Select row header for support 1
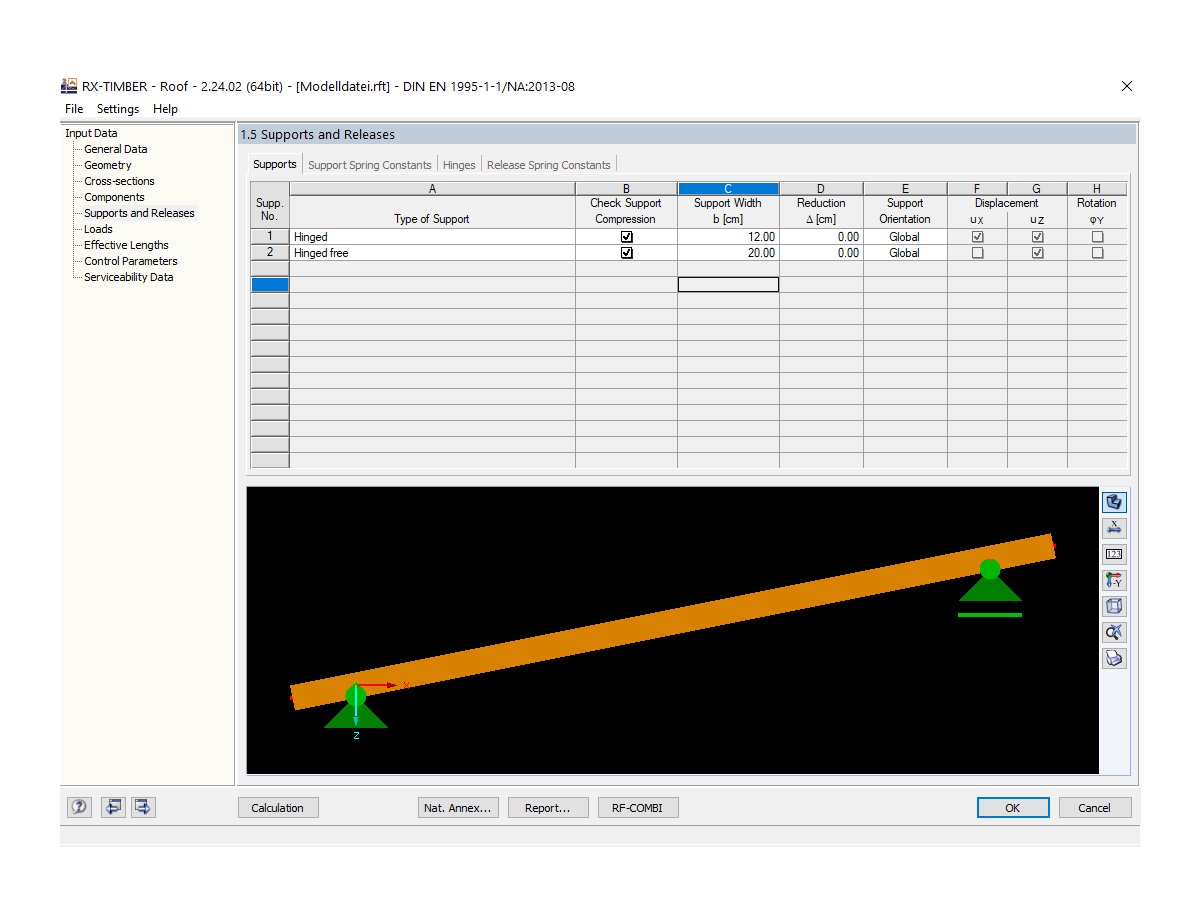 (270, 237)
